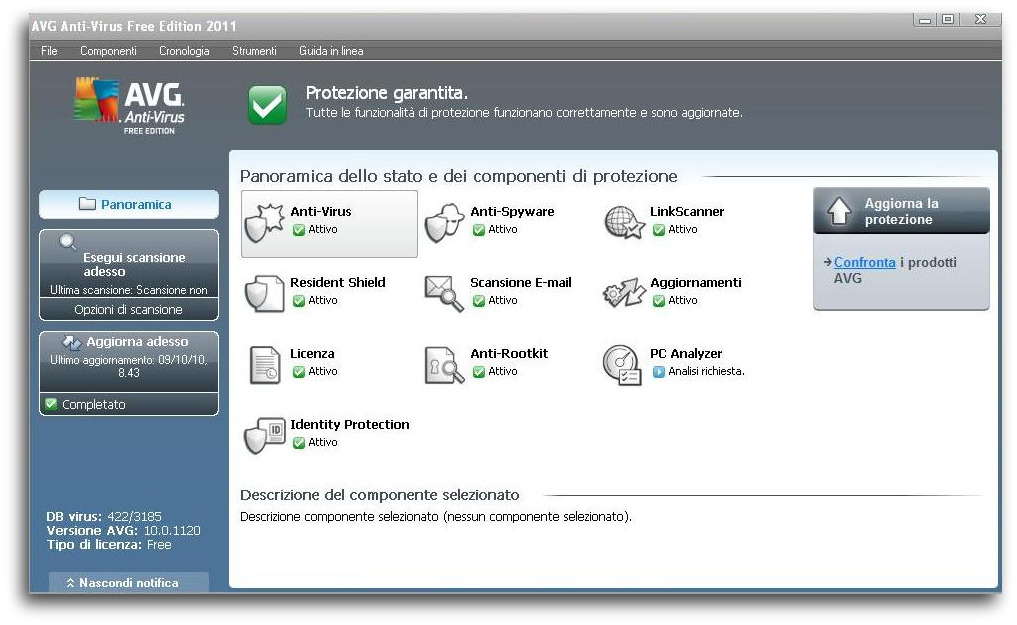Open the PC Analyzer gauge icon
Image resolution: width=1017 pixels, height=625 pixels.
623,365
